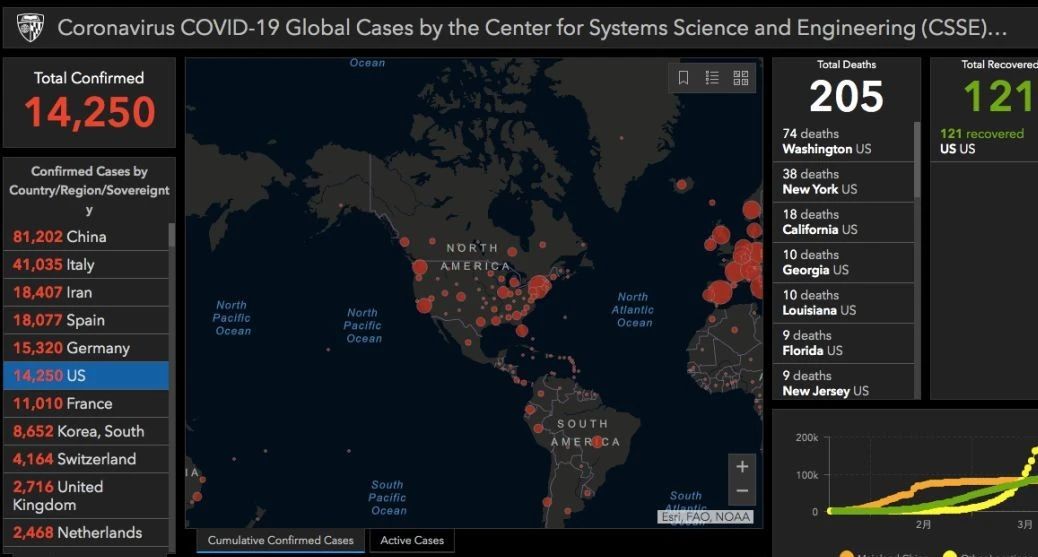Viewport: 1038px width, 557px height.
Task: Select China in the confirmed cases list
Action: pos(85,237)
